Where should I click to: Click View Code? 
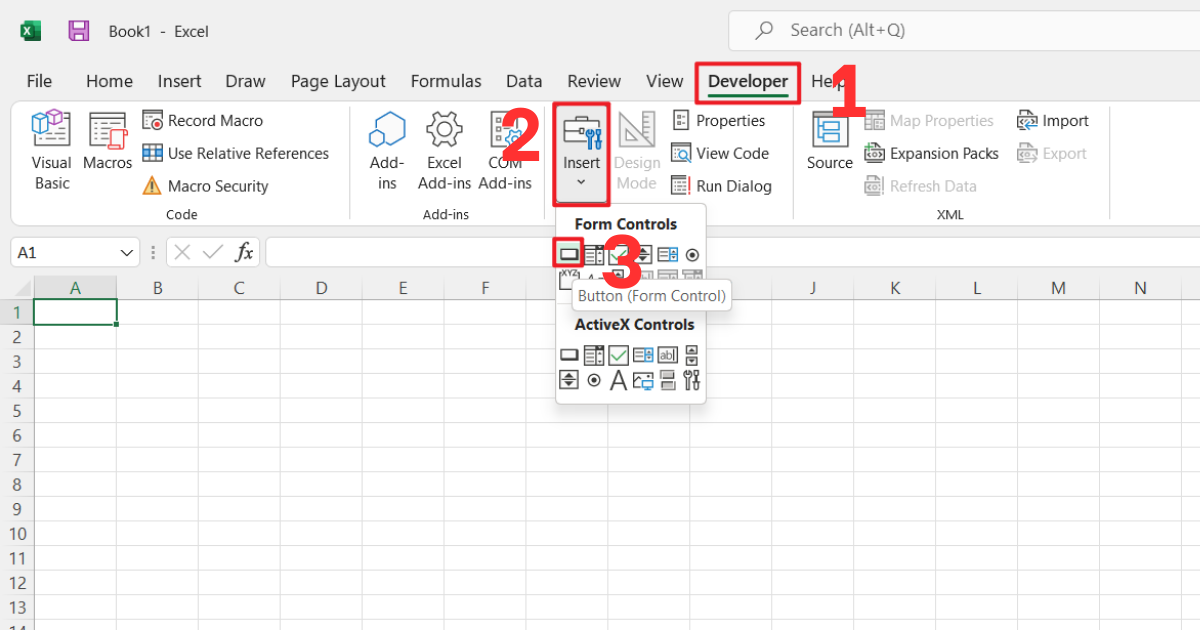pos(720,153)
